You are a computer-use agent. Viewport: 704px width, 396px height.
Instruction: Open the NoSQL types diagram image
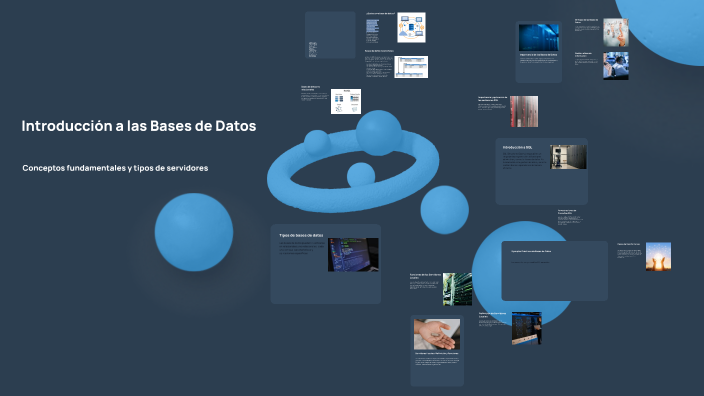point(346,101)
